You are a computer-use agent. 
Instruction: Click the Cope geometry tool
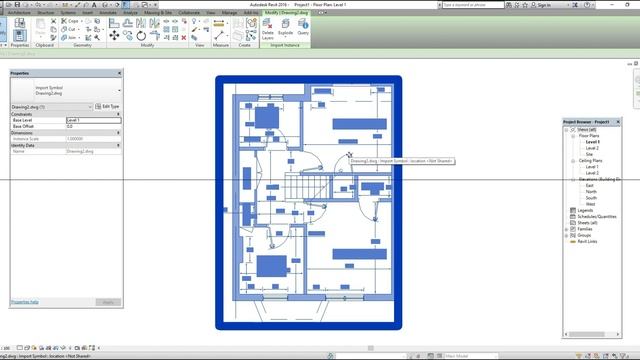point(70,21)
